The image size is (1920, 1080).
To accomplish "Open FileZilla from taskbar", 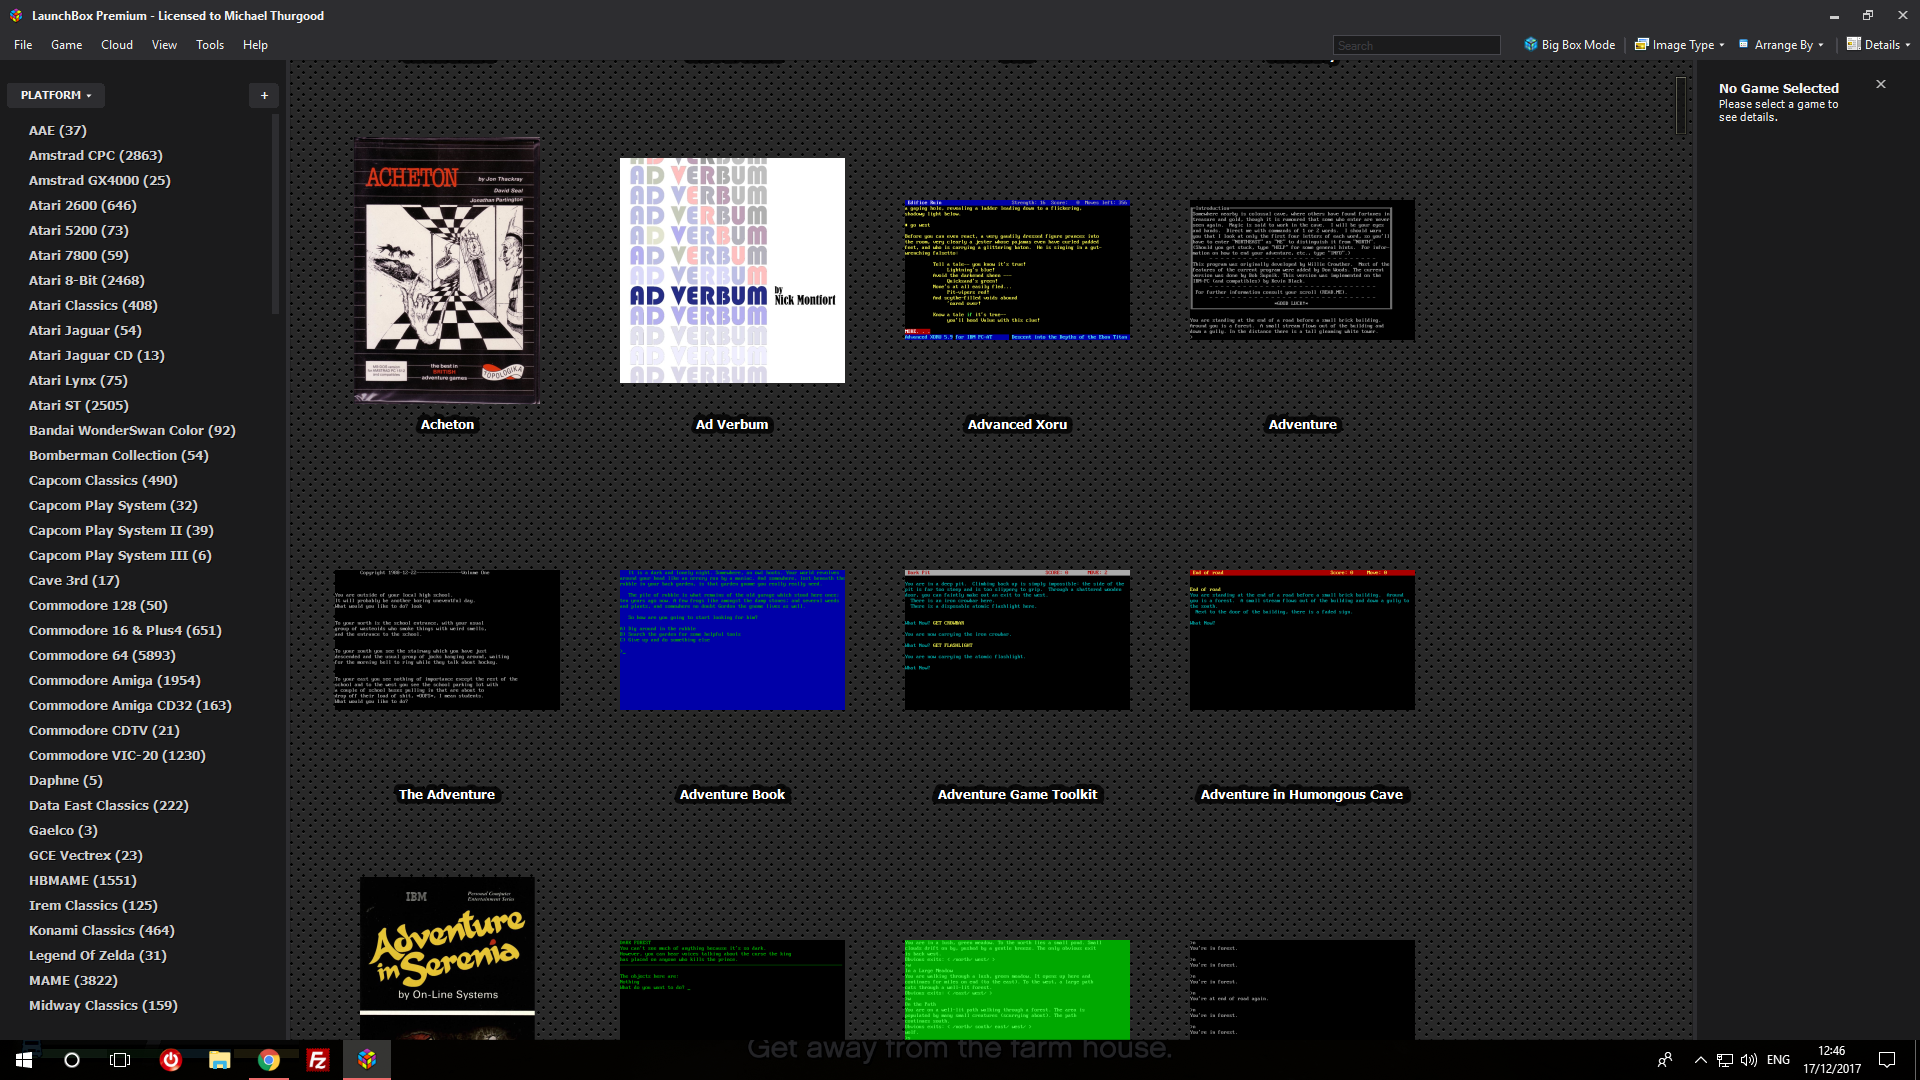I will [x=317, y=1060].
